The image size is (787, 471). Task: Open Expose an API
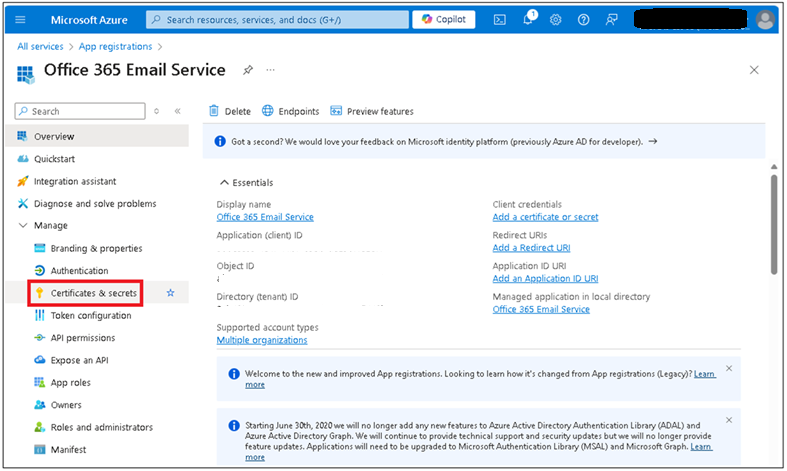(79, 360)
